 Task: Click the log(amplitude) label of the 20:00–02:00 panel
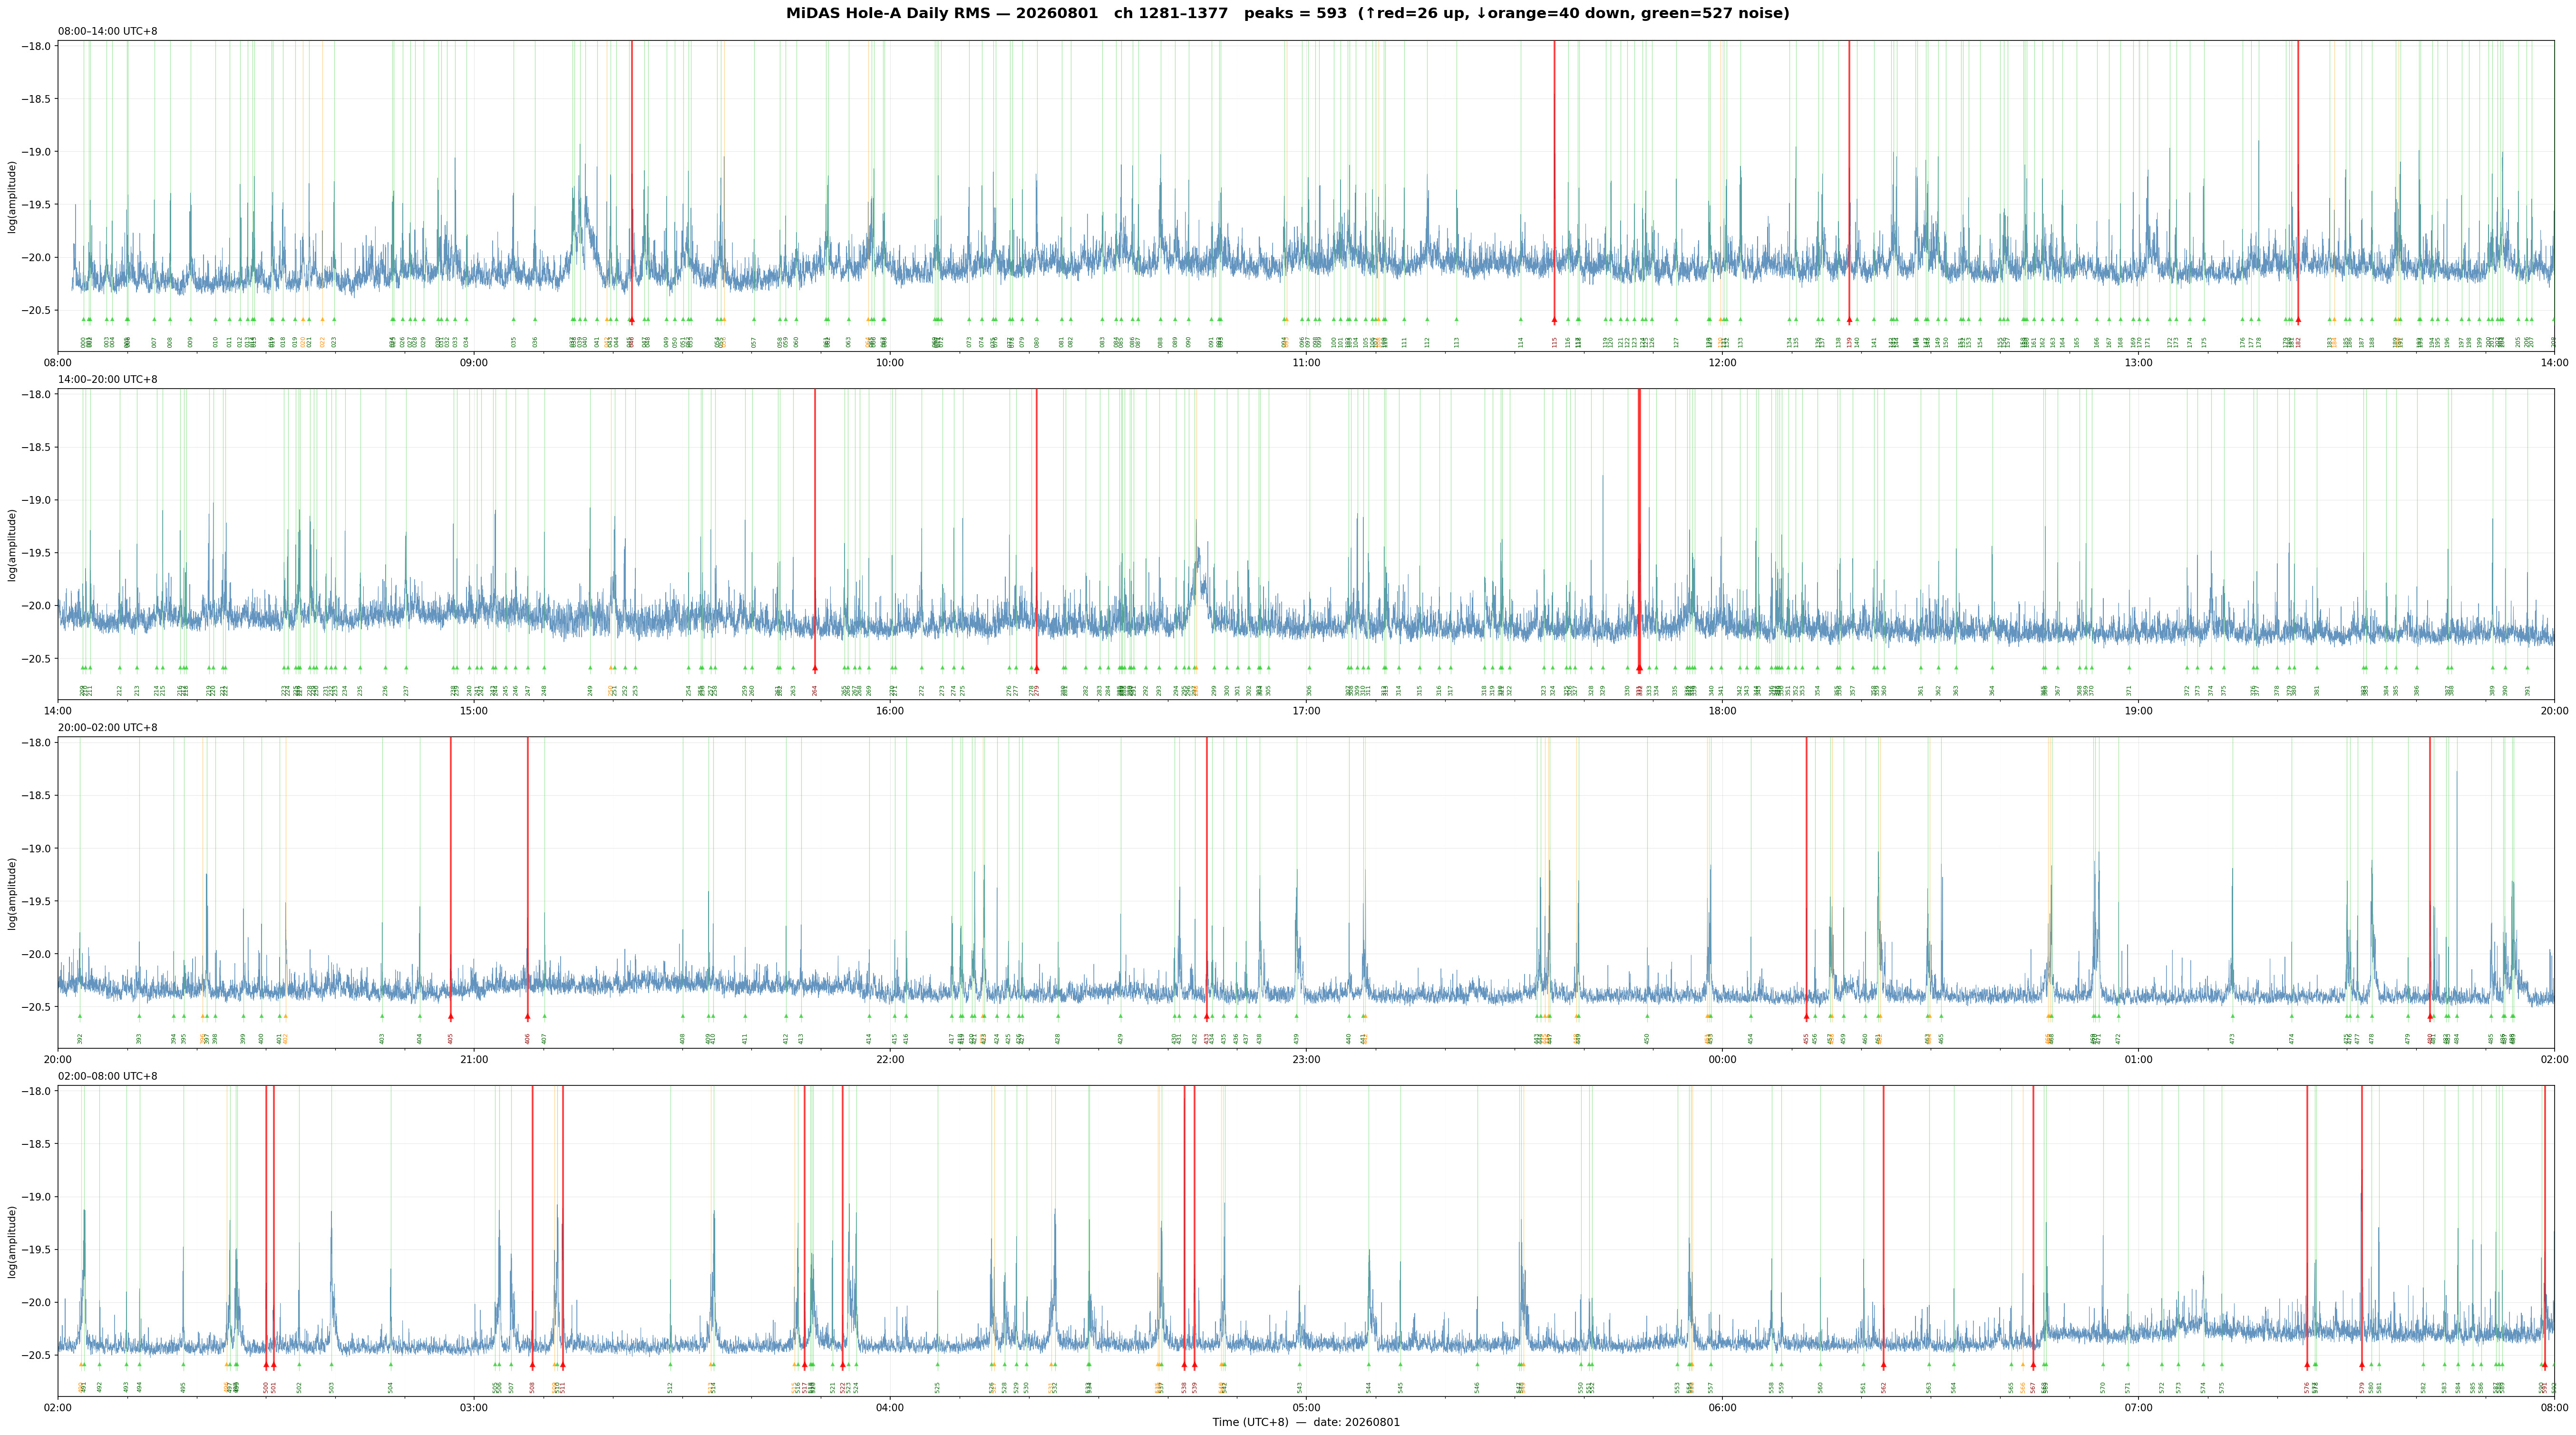click(12, 893)
